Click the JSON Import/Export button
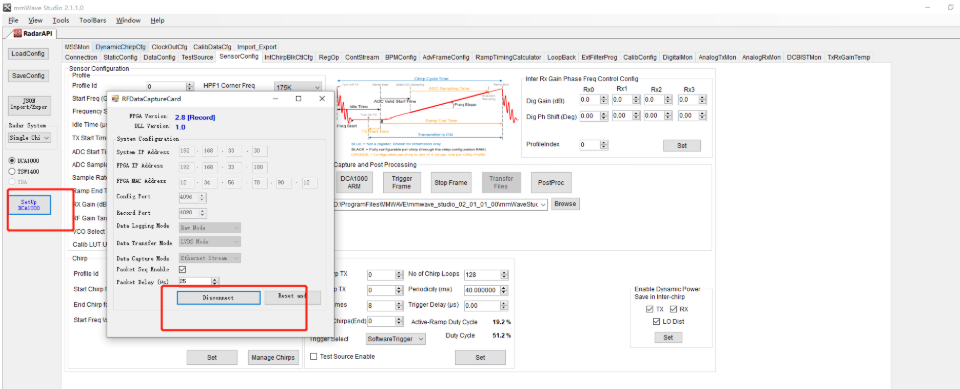This screenshot has width=960, height=389. [29, 105]
